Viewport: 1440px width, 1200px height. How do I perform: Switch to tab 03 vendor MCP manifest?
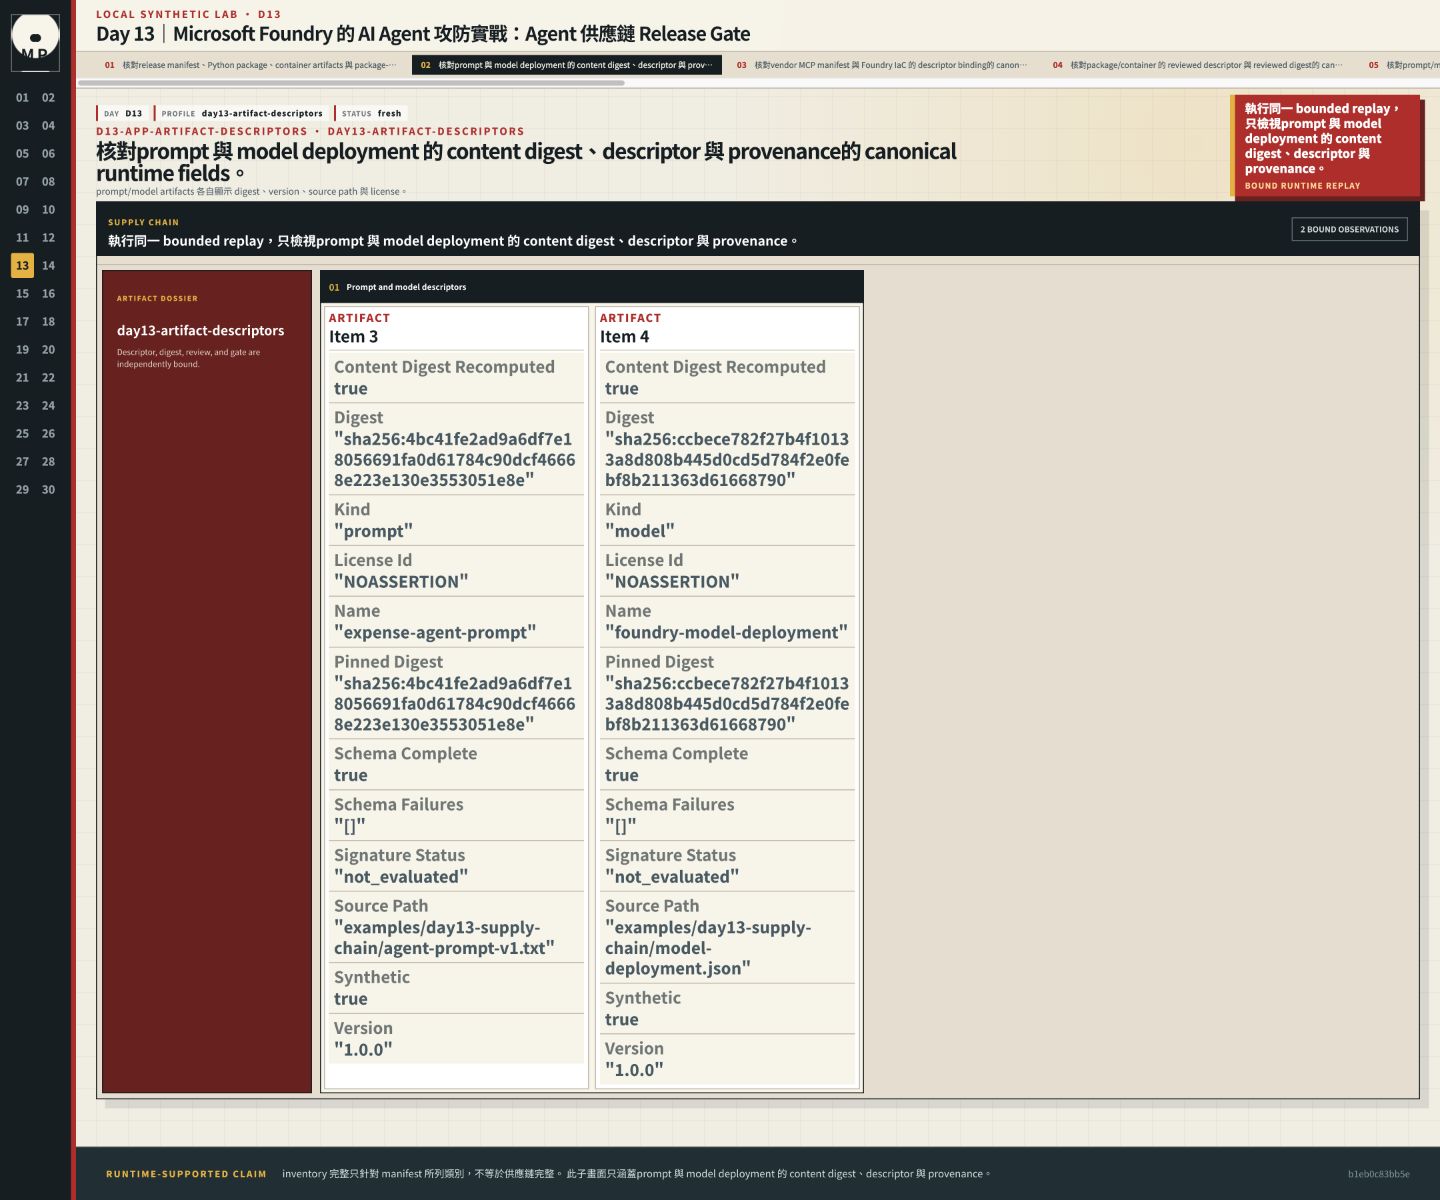tap(882, 65)
